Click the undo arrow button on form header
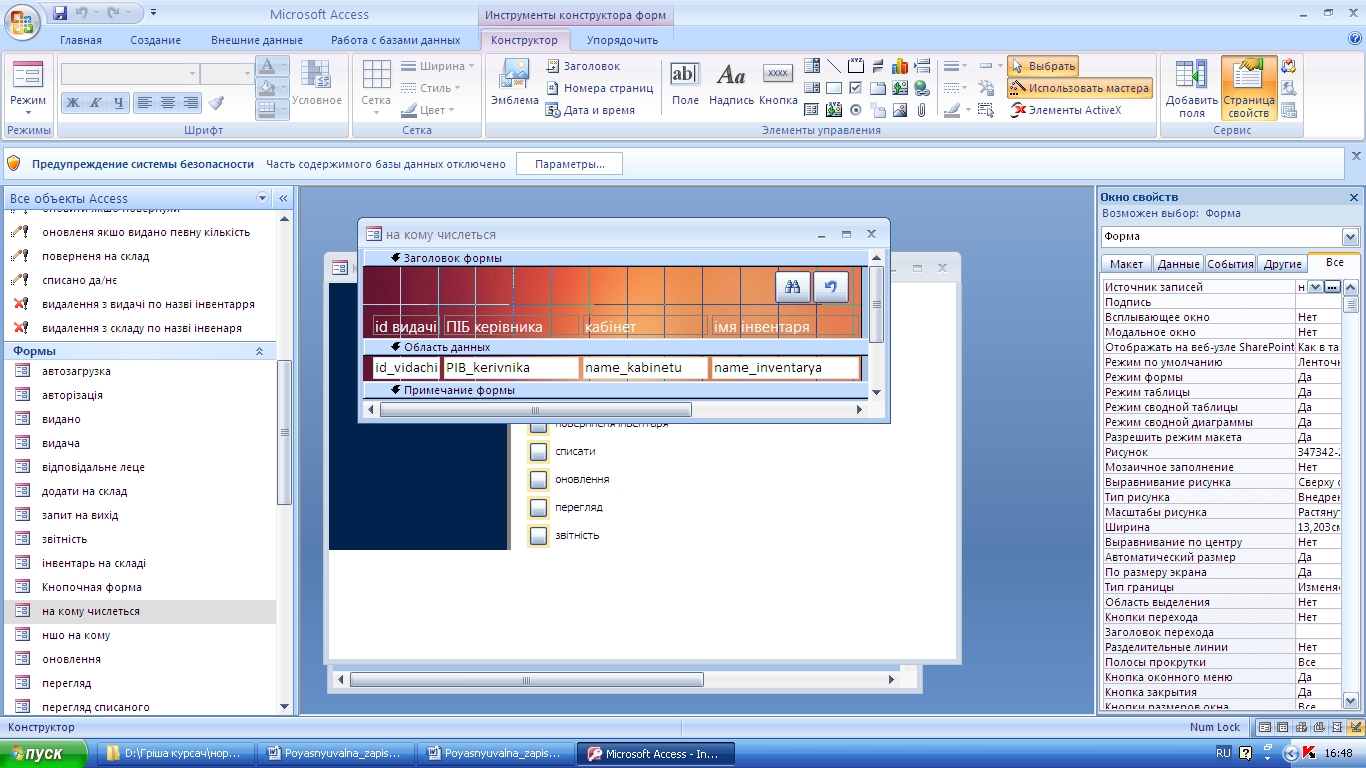Screen dimensions: 1366x768 click(x=831, y=287)
